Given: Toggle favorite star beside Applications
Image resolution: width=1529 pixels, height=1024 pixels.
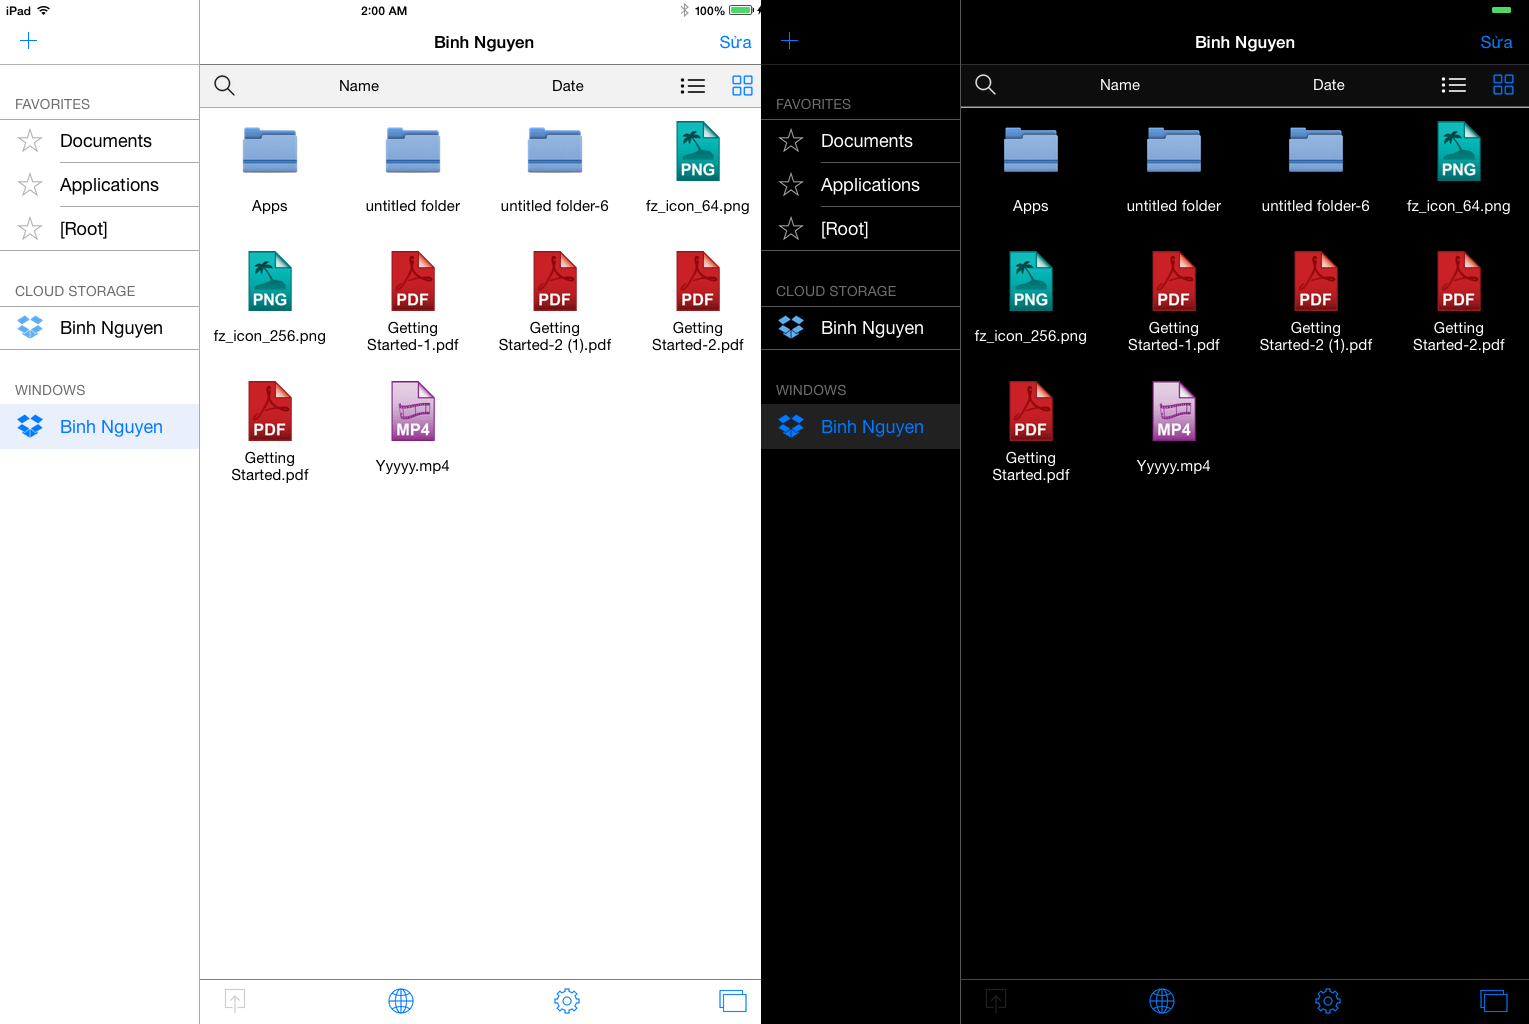Looking at the screenshot, I should pos(29,185).
